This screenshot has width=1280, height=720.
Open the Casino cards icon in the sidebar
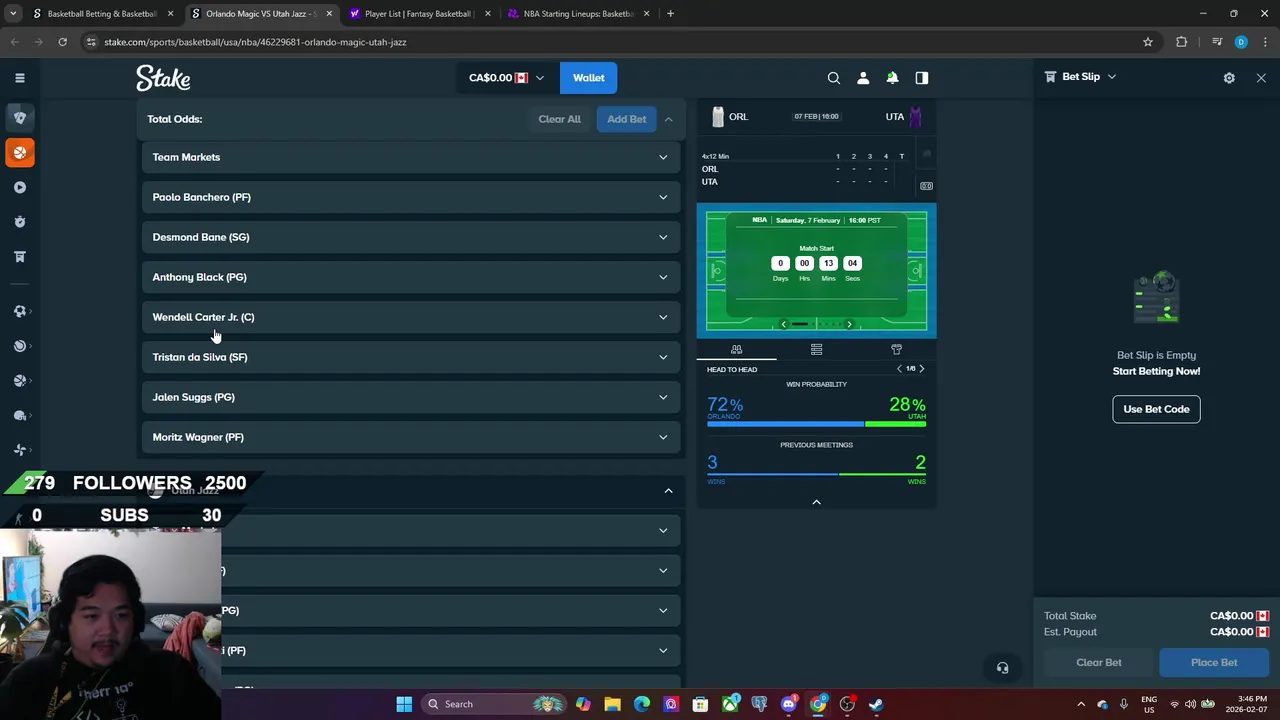(19, 117)
